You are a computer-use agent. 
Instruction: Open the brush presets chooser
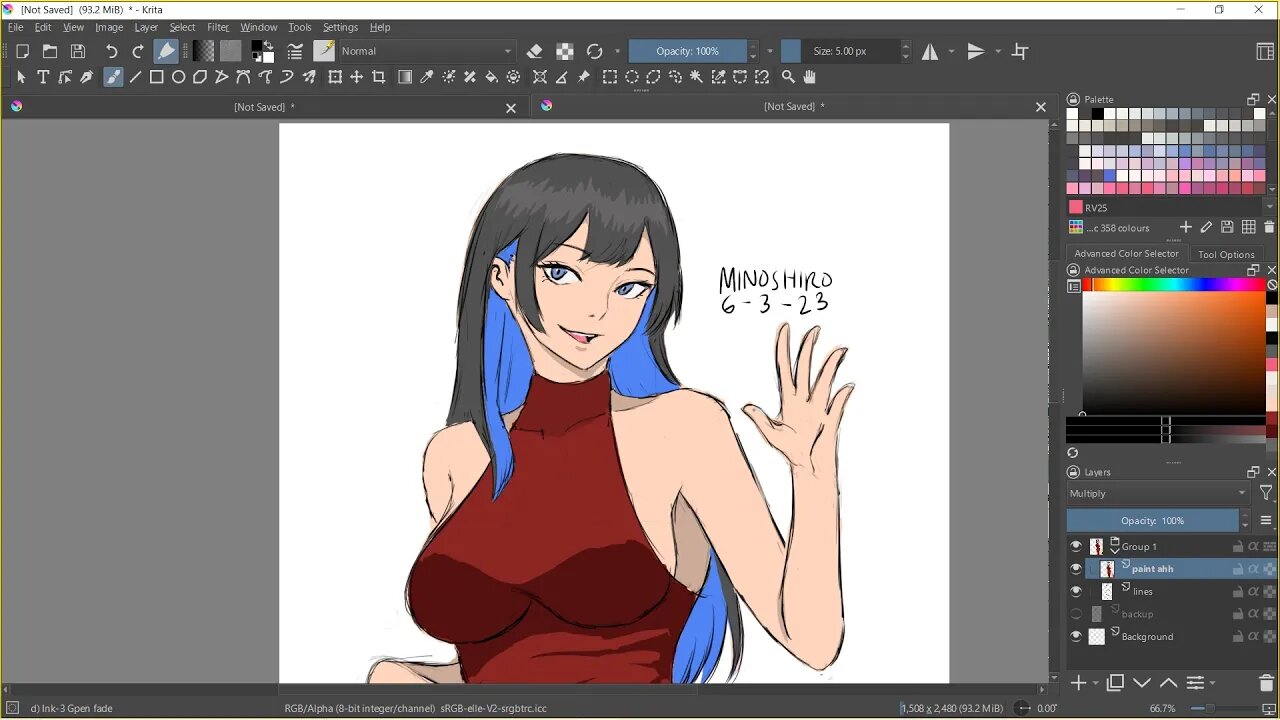[x=324, y=51]
